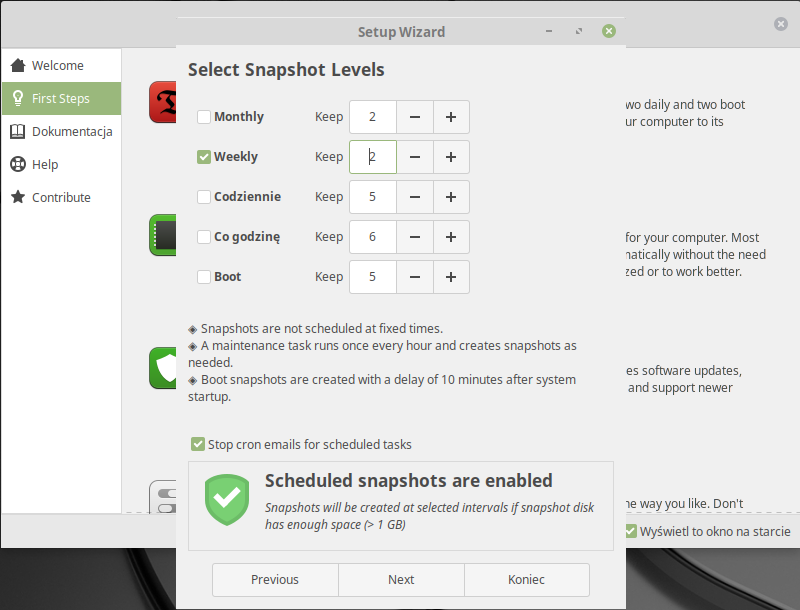Open the Welcome home icon

point(18,65)
